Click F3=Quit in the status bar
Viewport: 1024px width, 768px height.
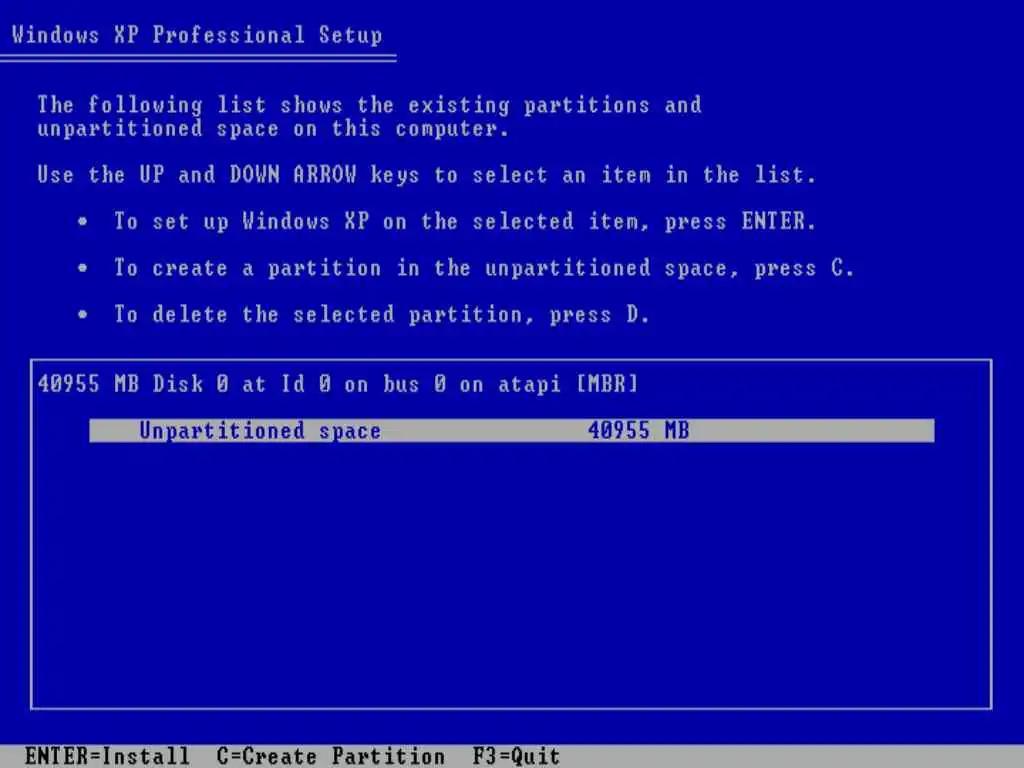[516, 756]
